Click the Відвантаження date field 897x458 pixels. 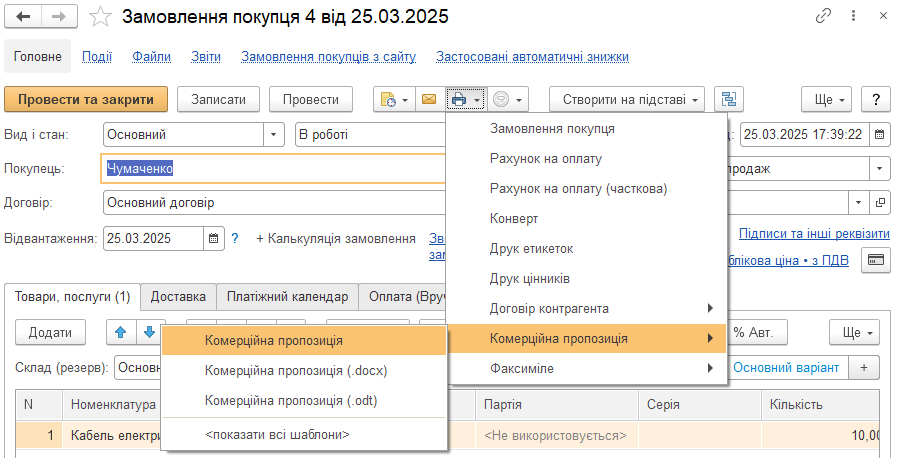153,238
